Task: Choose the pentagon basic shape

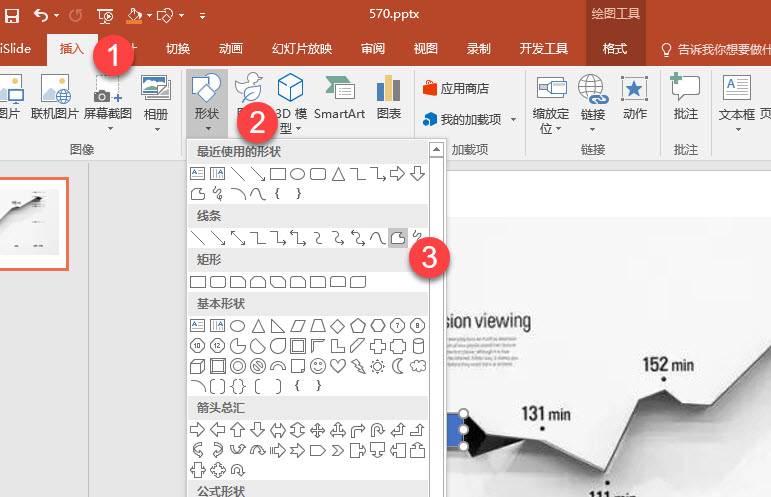Action: pyautogui.click(x=358, y=325)
